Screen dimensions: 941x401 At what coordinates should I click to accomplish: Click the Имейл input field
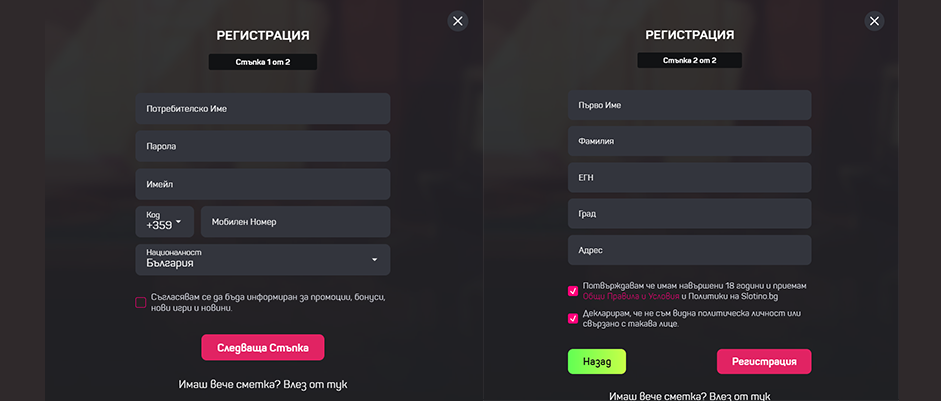[x=262, y=184]
